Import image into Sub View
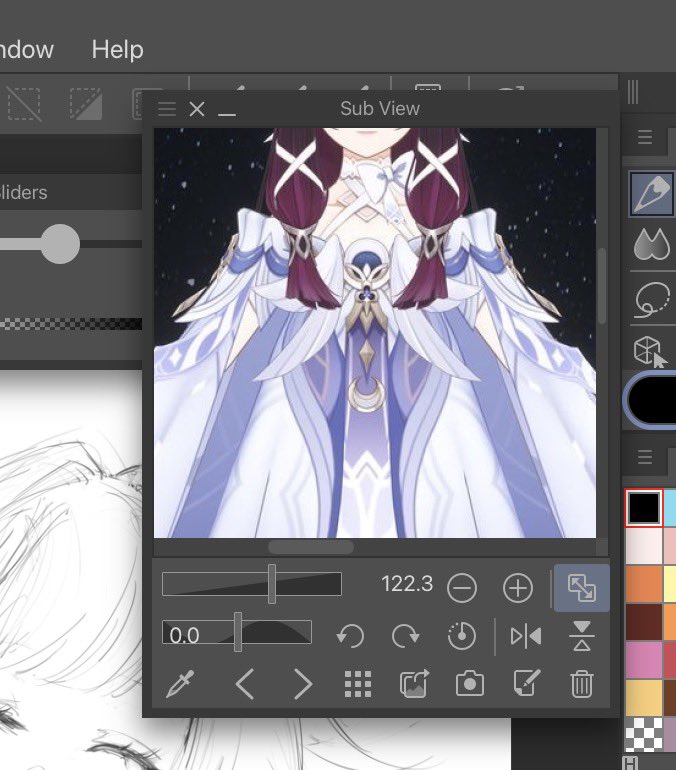 point(414,684)
